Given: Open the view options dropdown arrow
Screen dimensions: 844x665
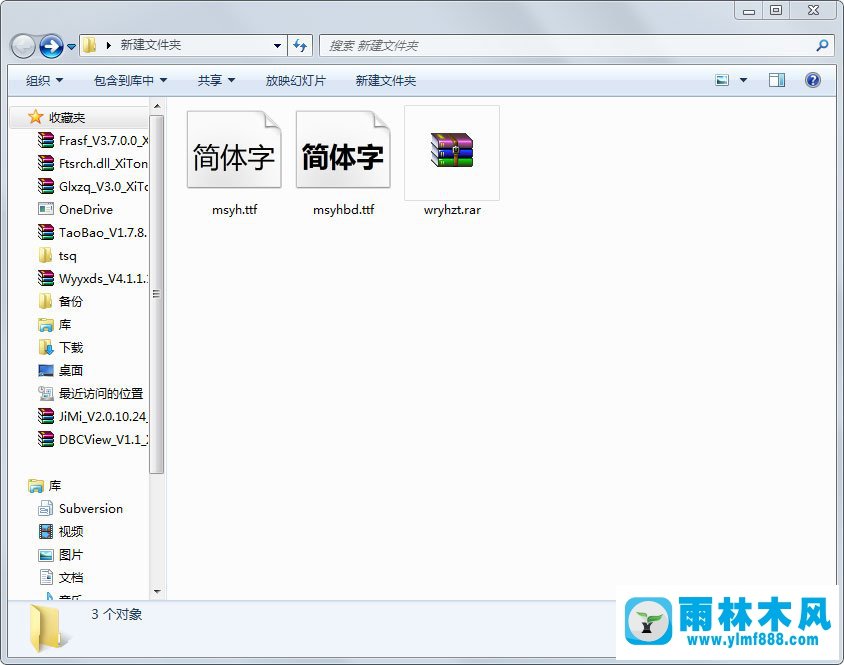Looking at the screenshot, I should click(744, 80).
